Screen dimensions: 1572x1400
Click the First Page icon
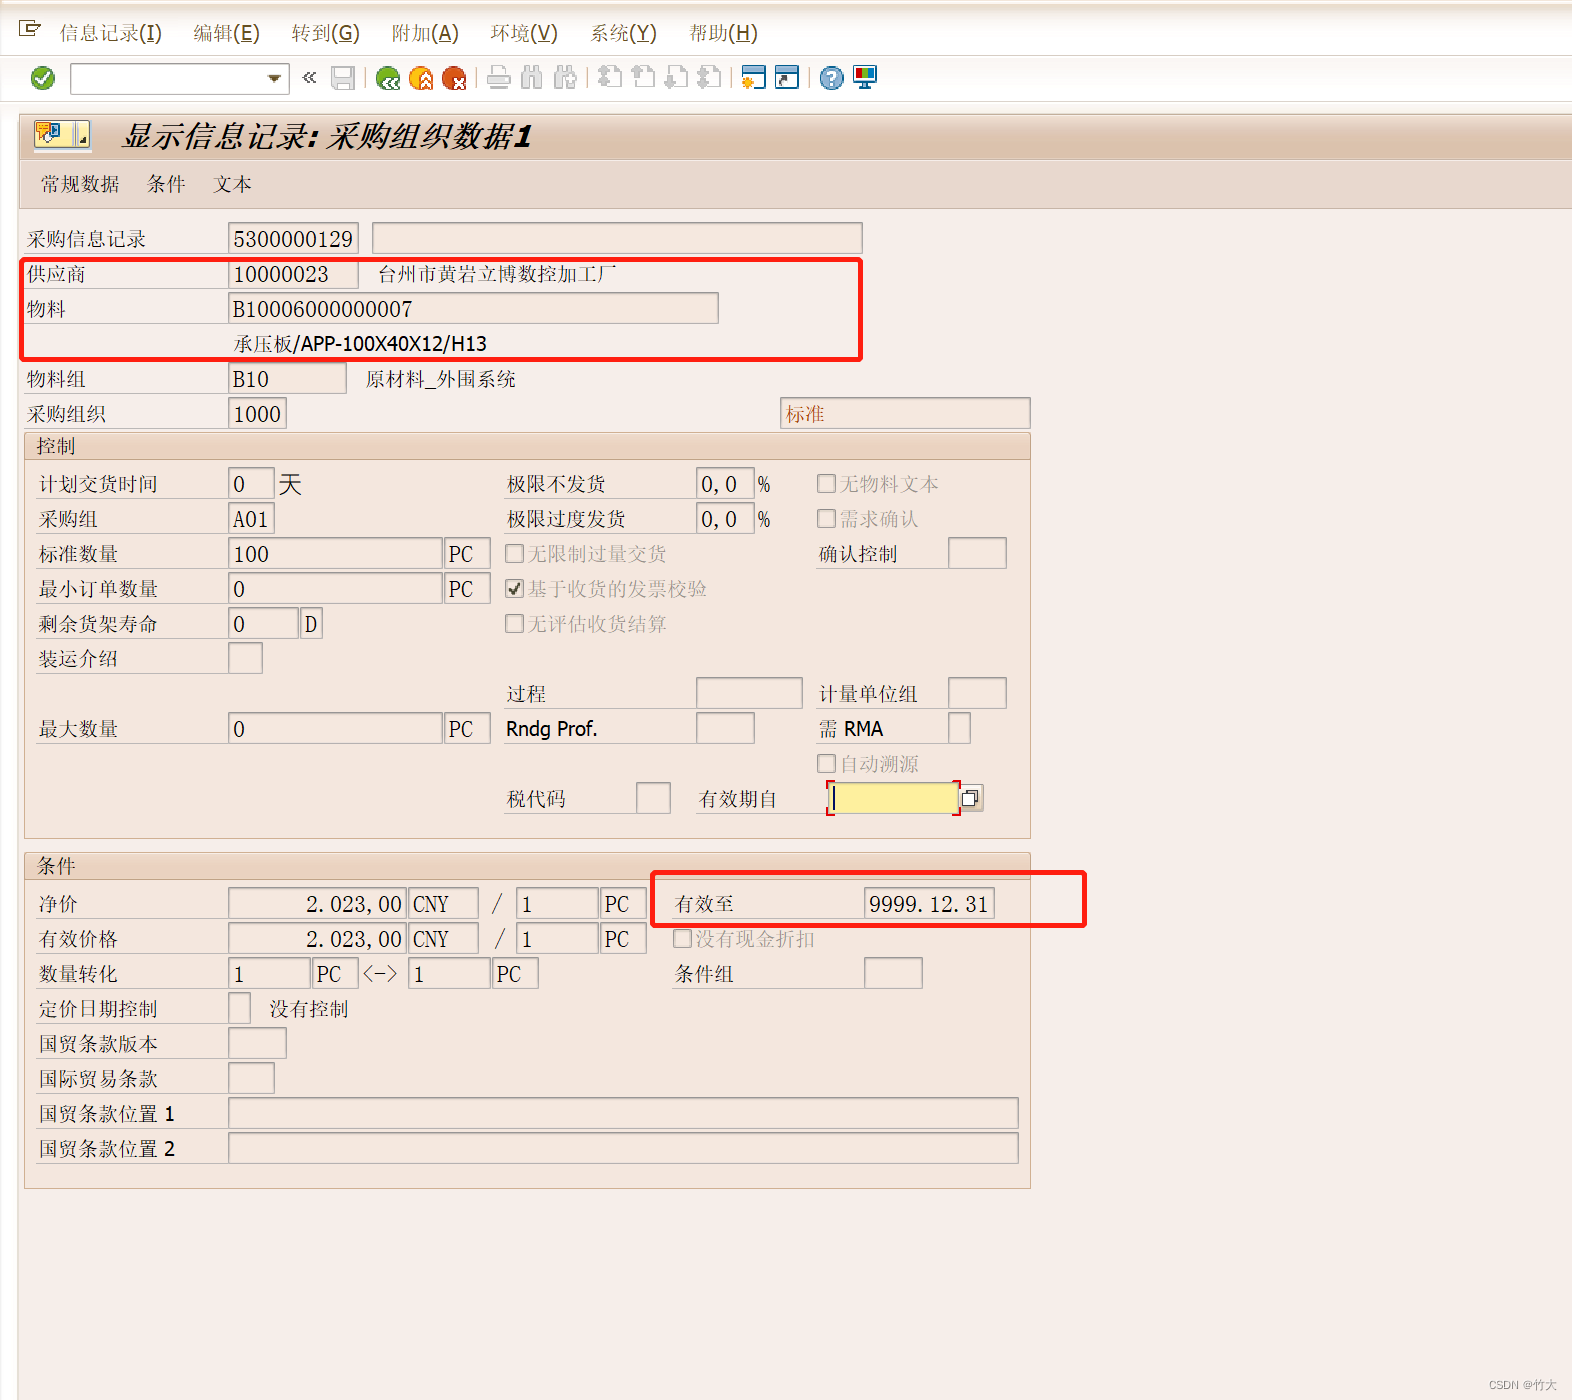point(610,78)
